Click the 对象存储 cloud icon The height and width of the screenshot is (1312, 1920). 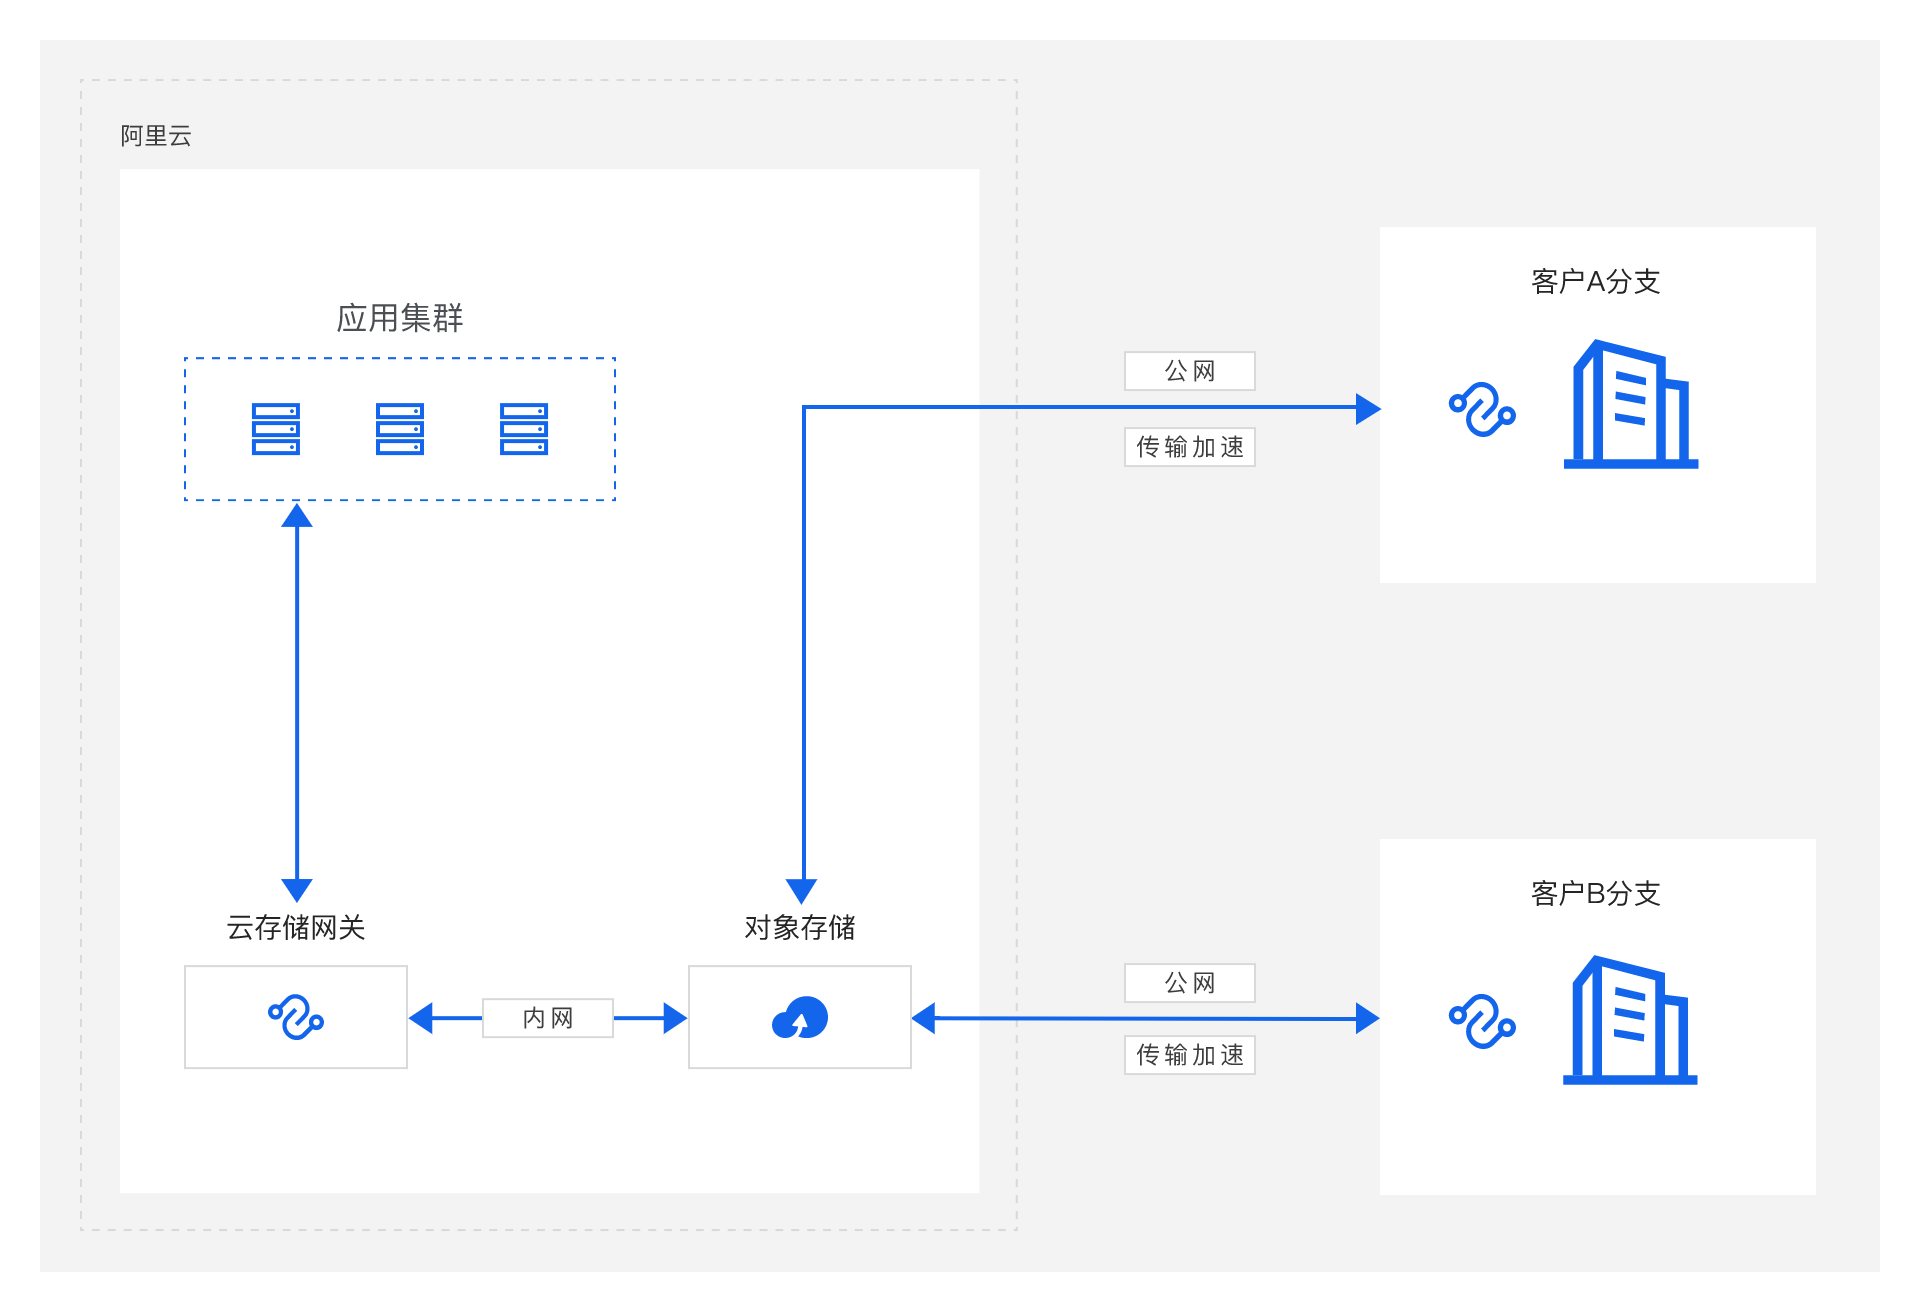point(800,1018)
